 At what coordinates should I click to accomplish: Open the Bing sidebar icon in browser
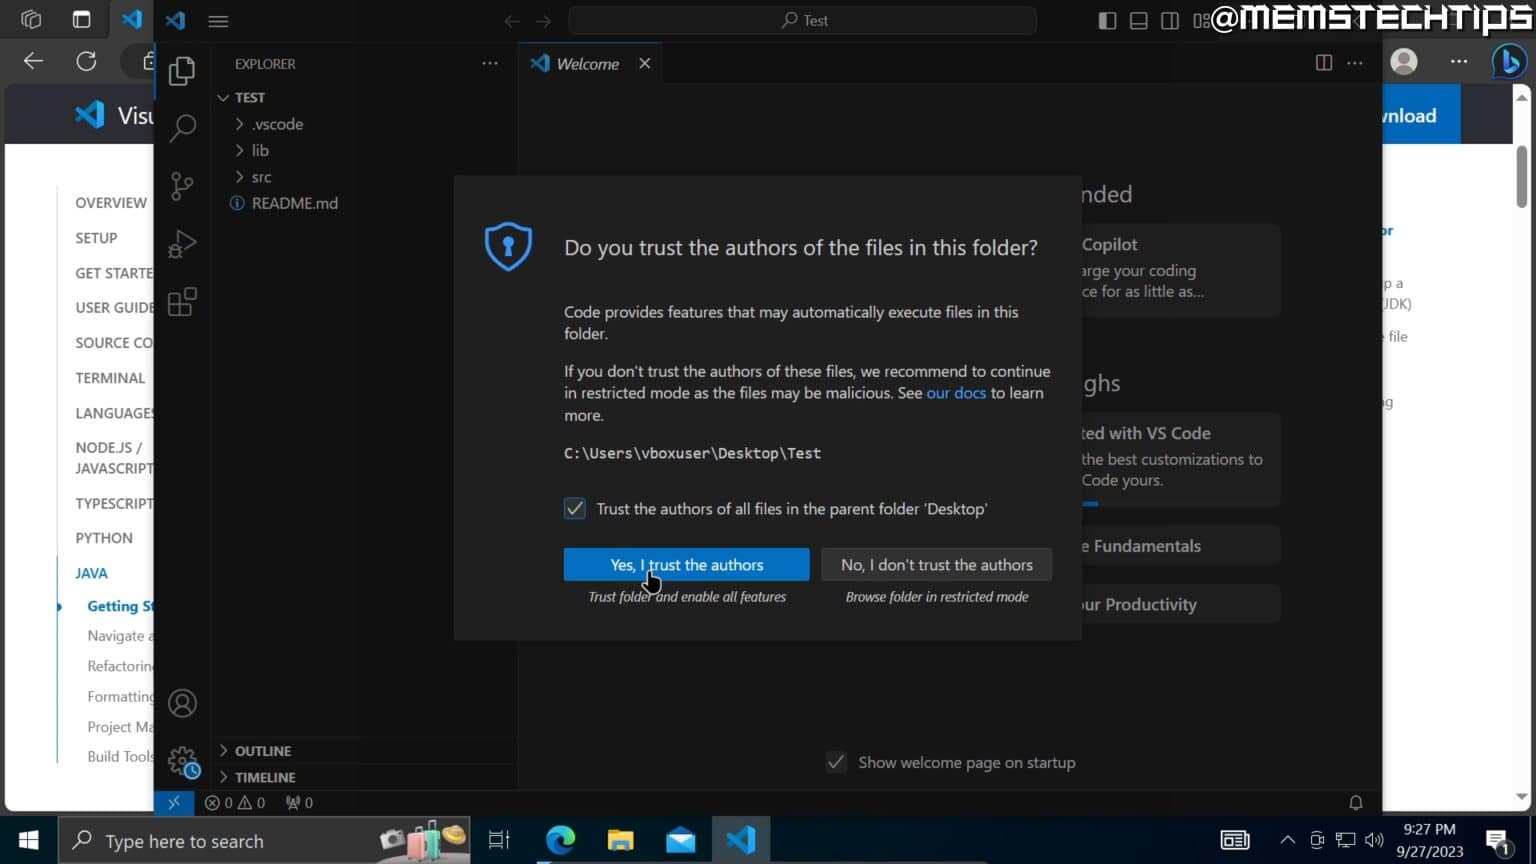point(1509,61)
